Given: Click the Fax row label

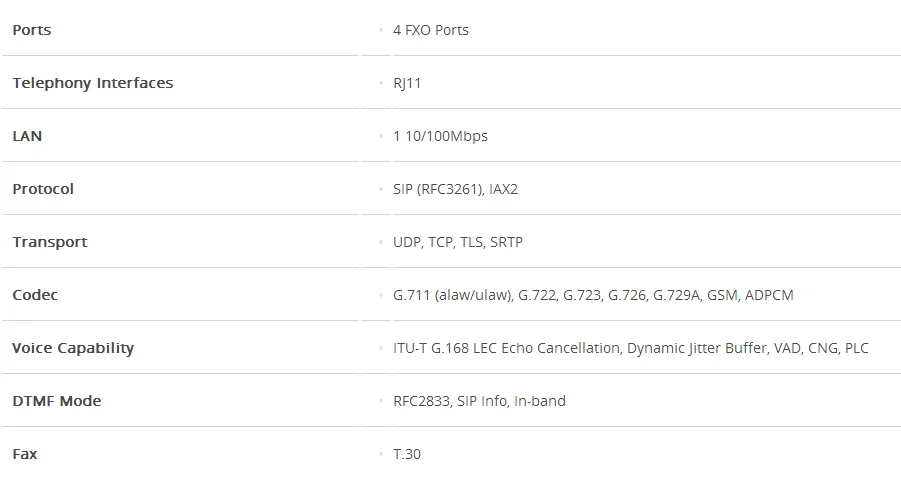Looking at the screenshot, I should (25, 454).
